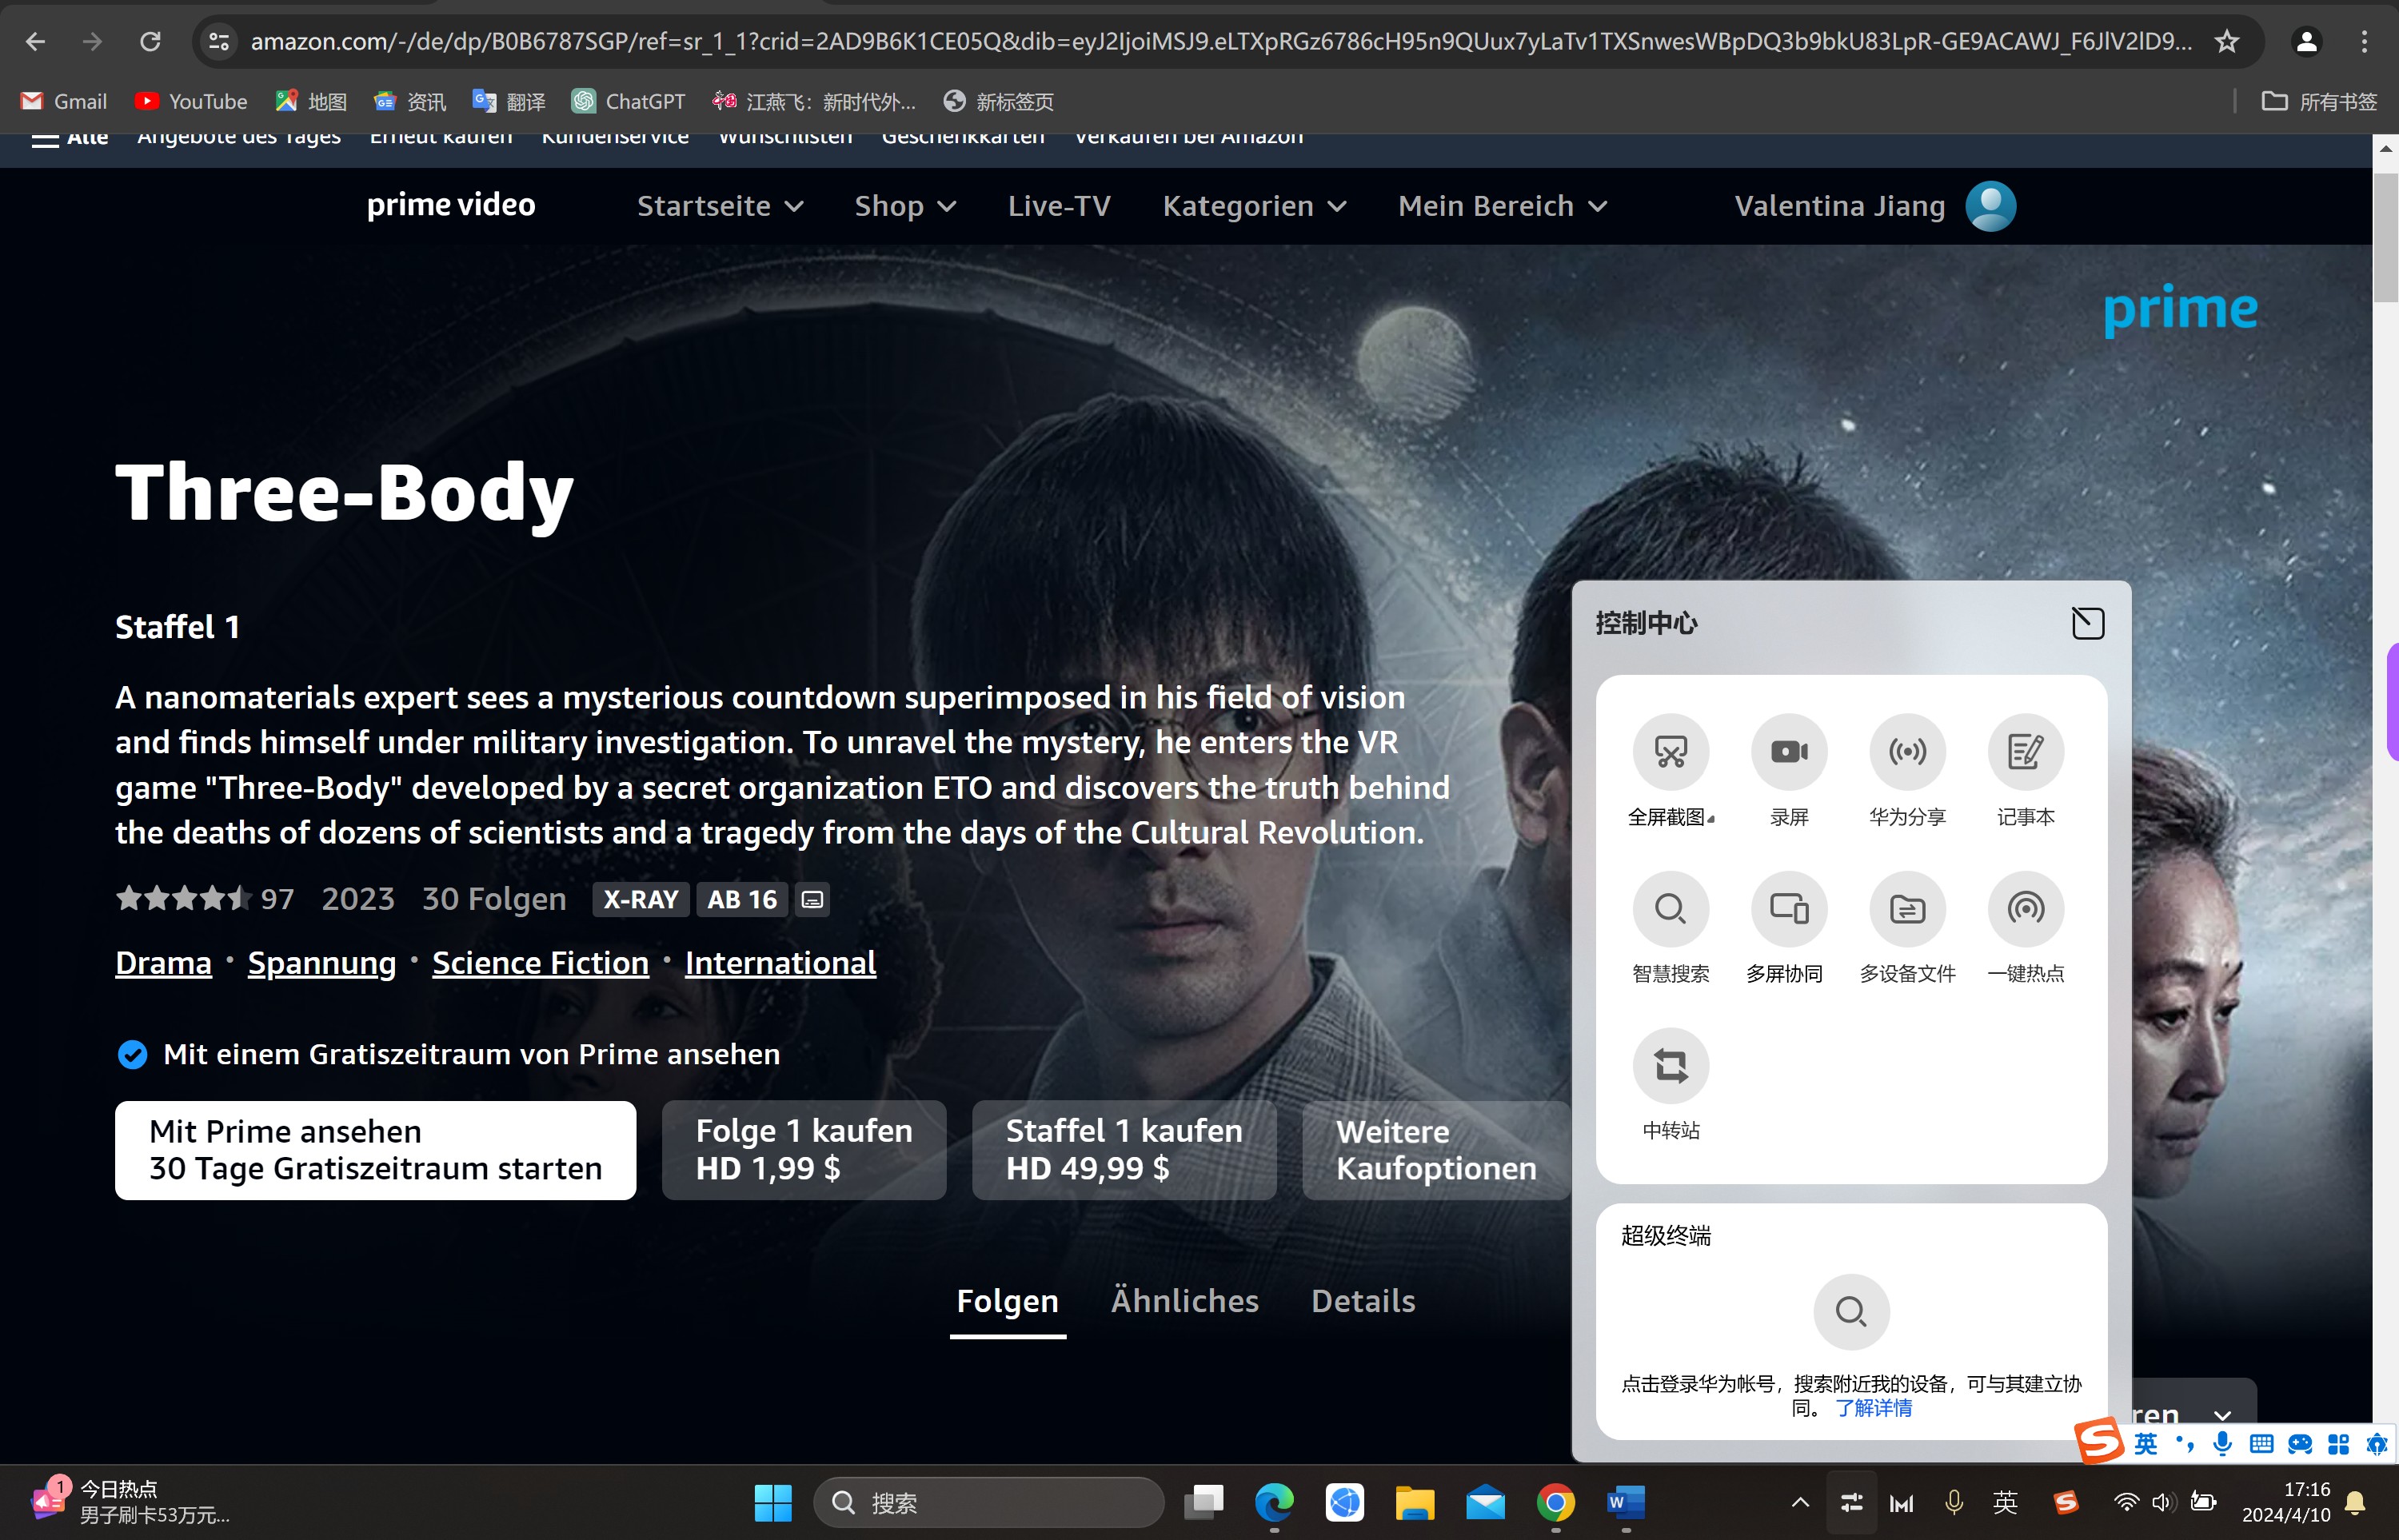Expand the Shop dropdown menu
Viewport: 2399px width, 1540px height.
(x=905, y=206)
